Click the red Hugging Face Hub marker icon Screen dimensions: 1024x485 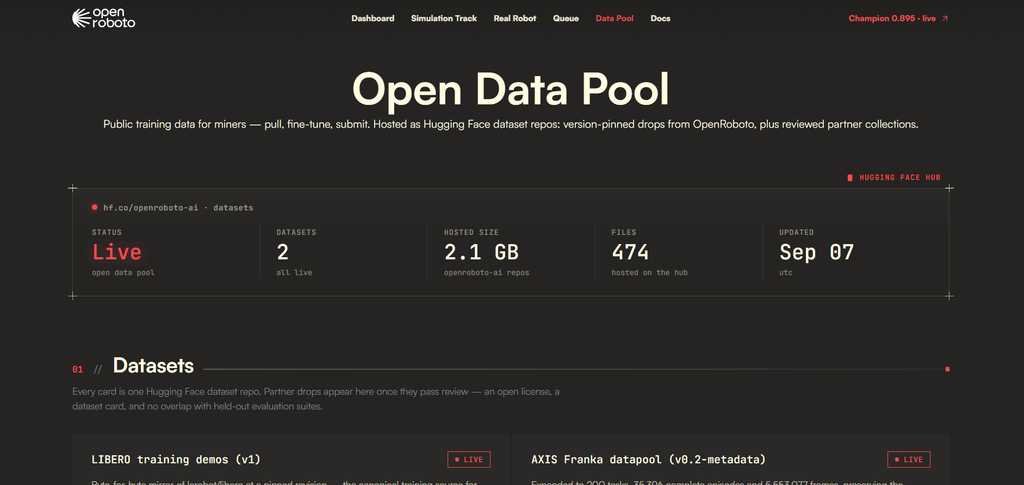[850, 178]
